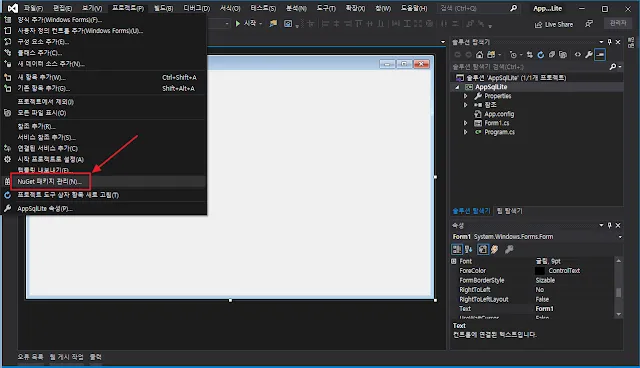Click Events lightning icon in Properties
Image resolution: width=640 pixels, height=368 pixels.
[x=494, y=249]
